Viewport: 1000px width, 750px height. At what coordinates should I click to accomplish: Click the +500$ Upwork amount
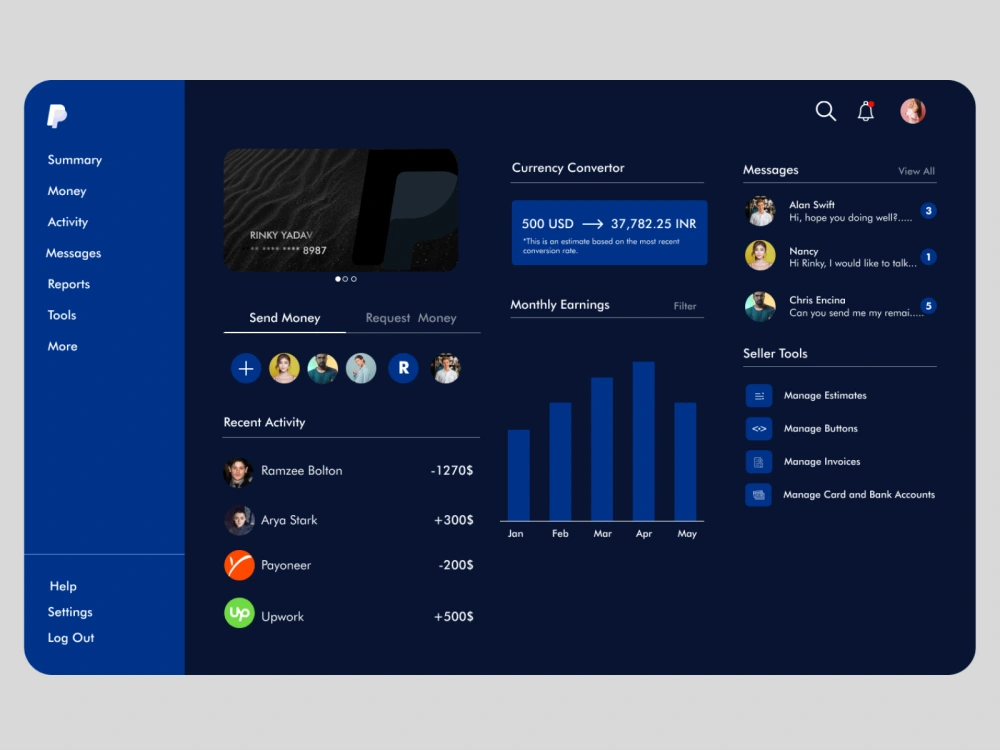(453, 617)
